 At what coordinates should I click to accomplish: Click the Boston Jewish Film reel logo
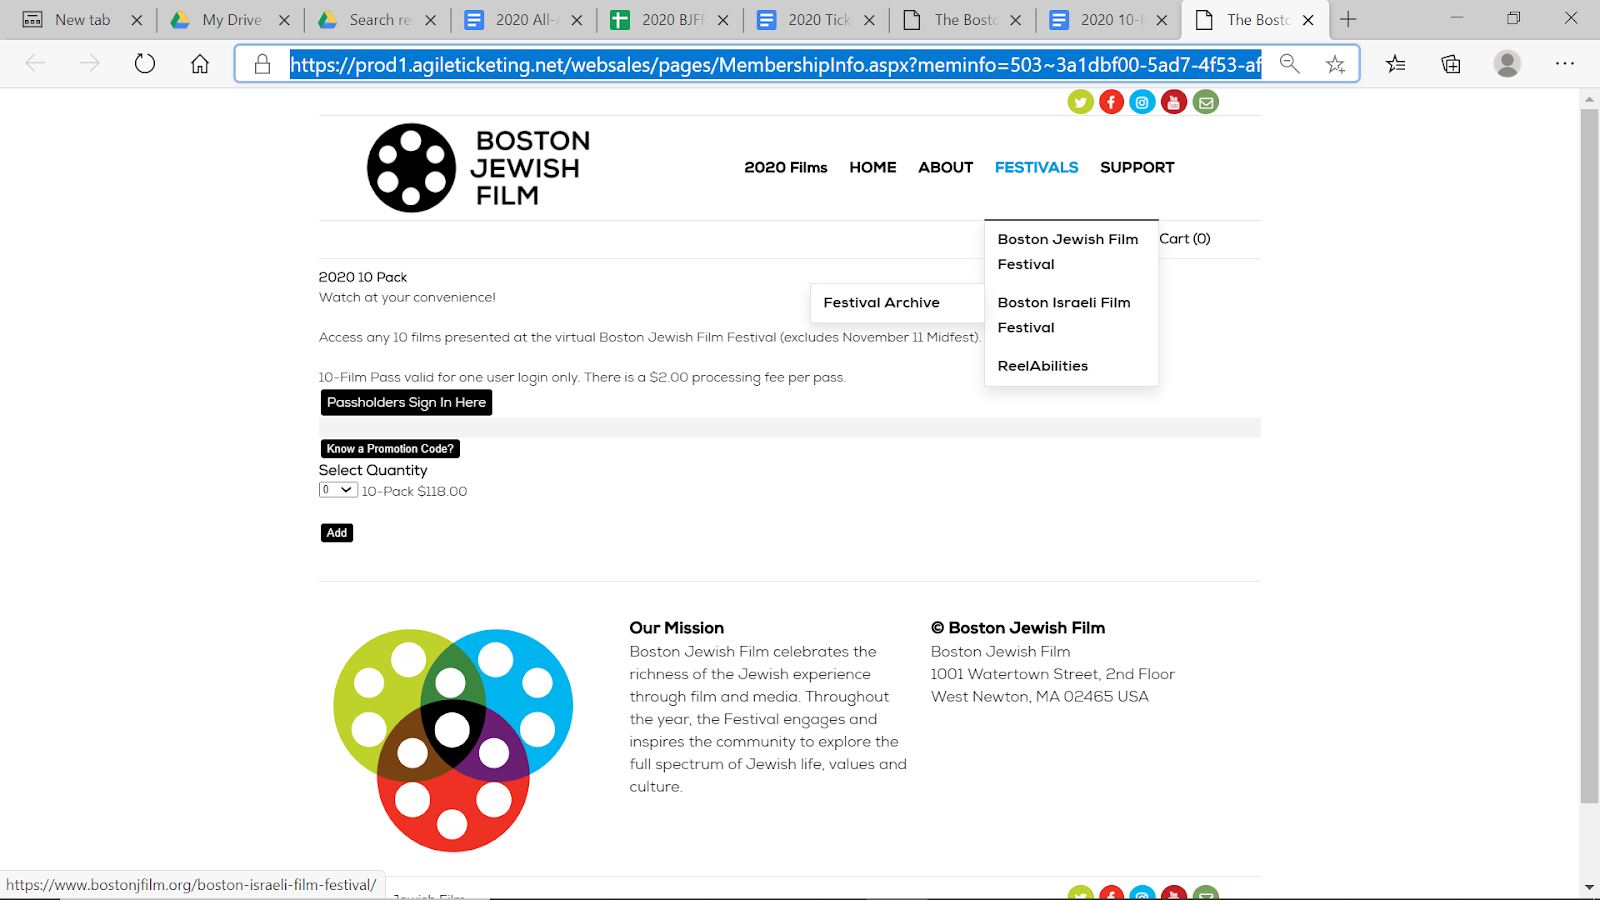(x=479, y=168)
